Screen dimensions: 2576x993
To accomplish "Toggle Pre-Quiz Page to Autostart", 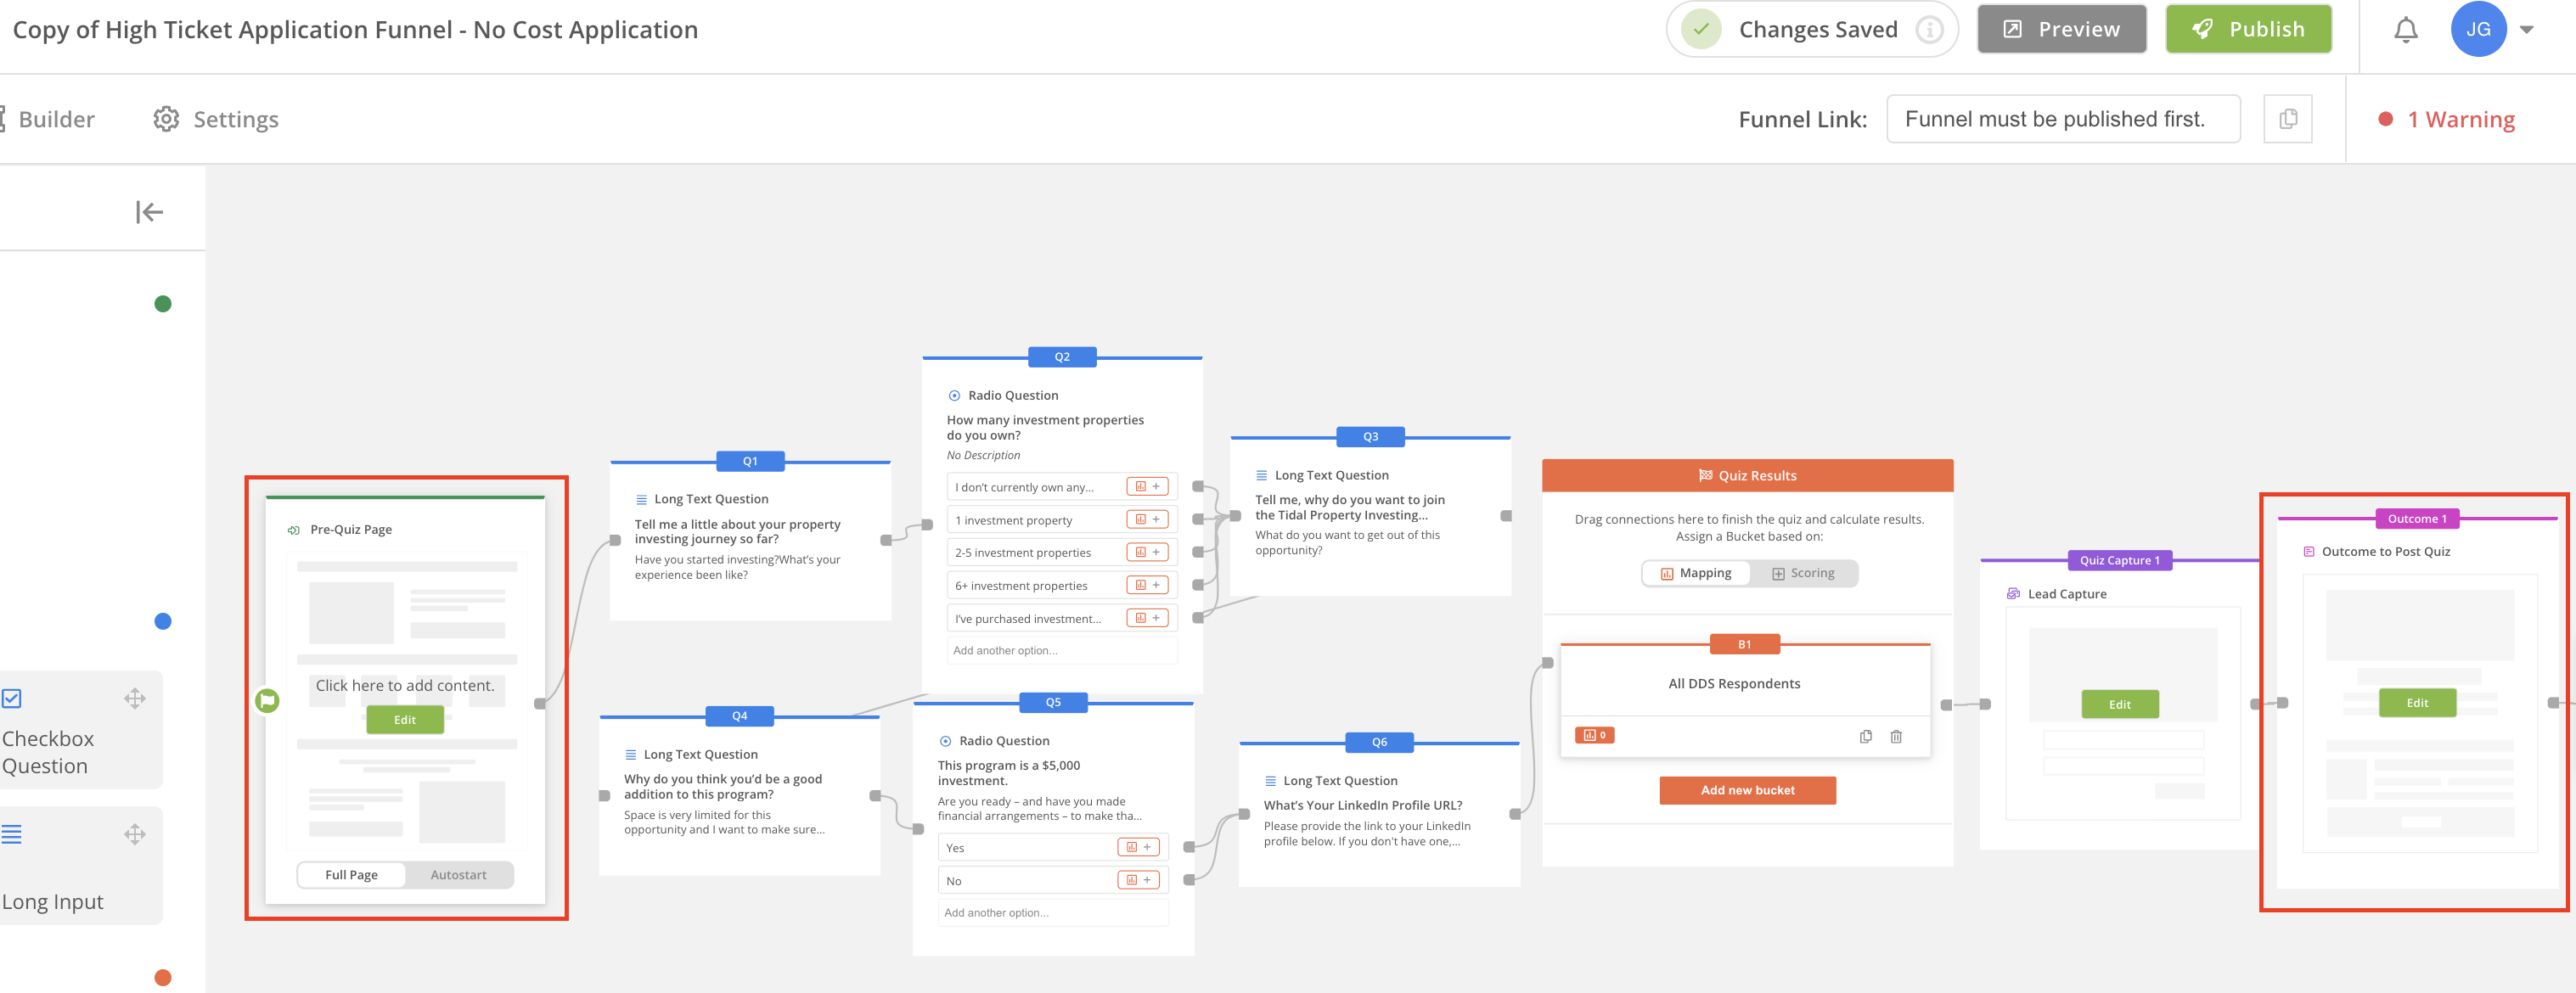I will 458,875.
